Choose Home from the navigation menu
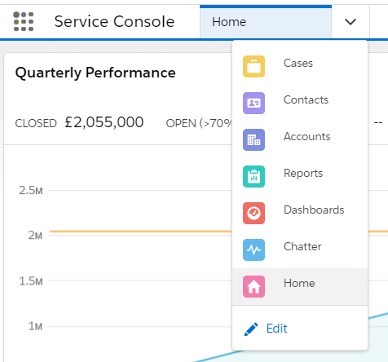The image size is (388, 362). pos(300,286)
